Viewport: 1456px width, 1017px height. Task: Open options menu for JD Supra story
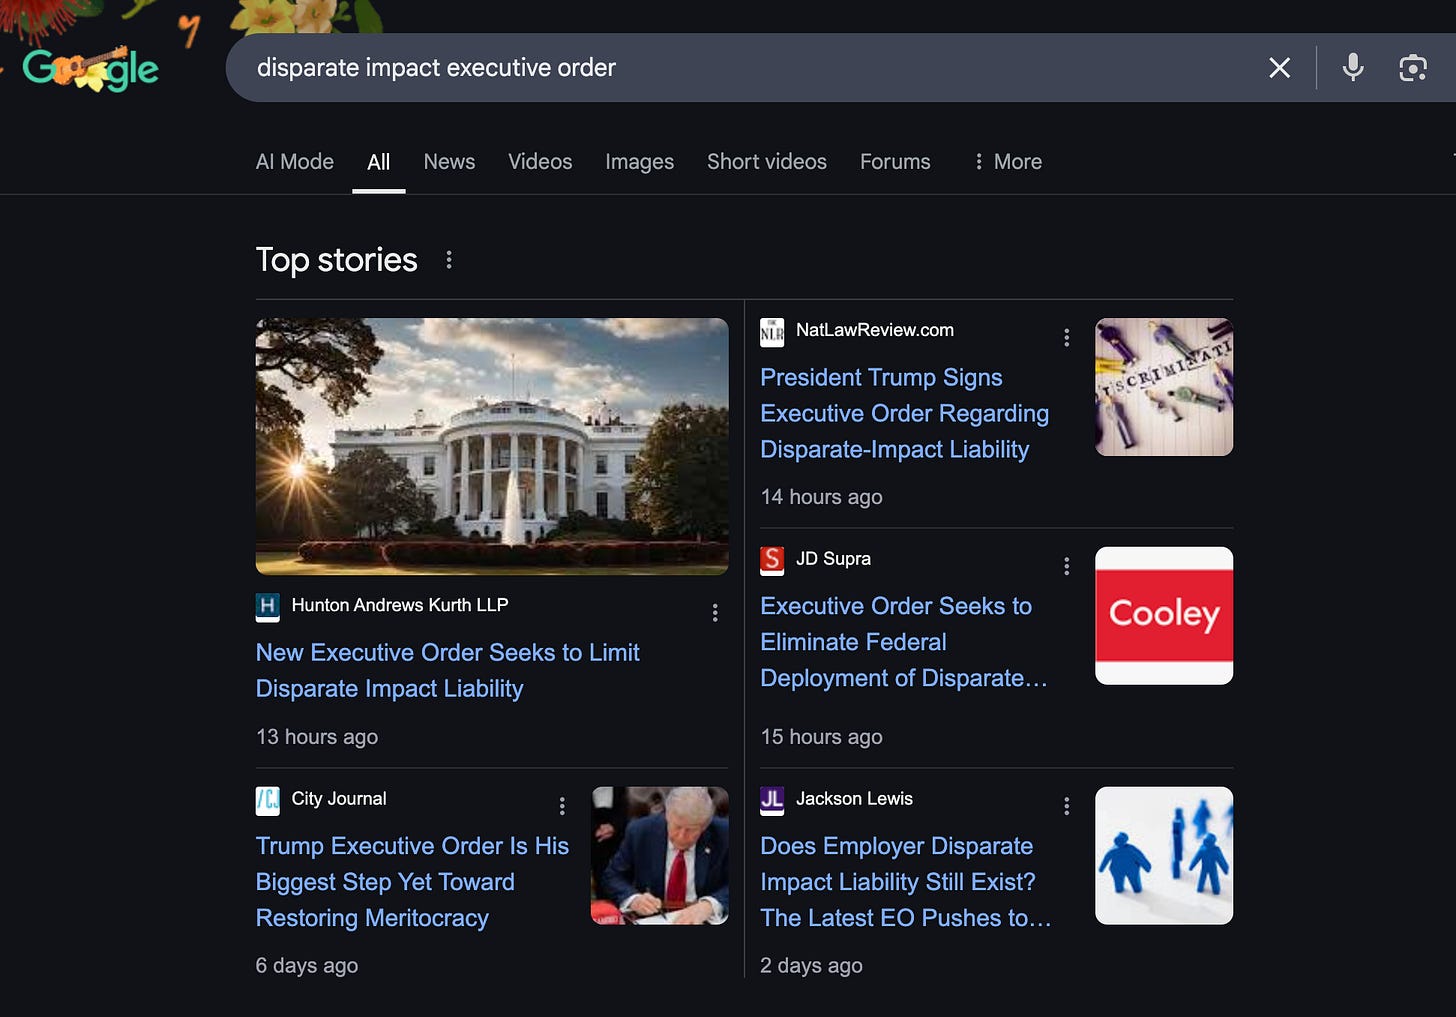point(1067,567)
